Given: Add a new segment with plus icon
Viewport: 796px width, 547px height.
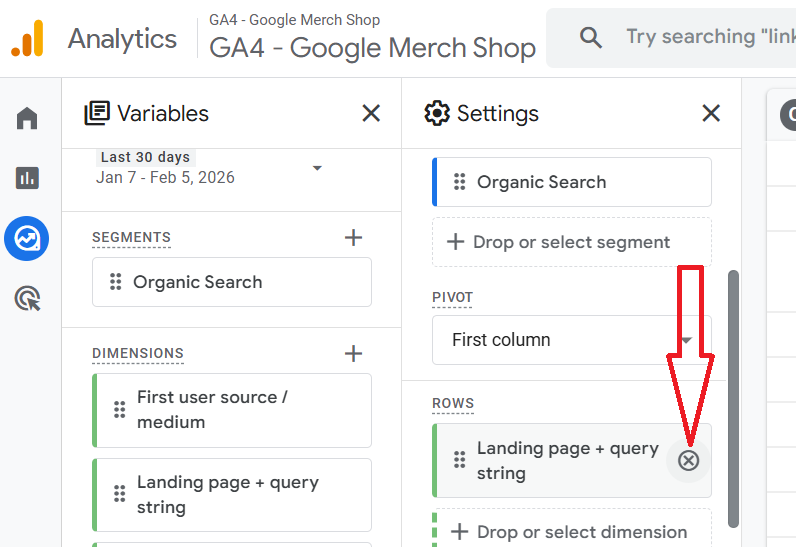Looking at the screenshot, I should click(353, 238).
